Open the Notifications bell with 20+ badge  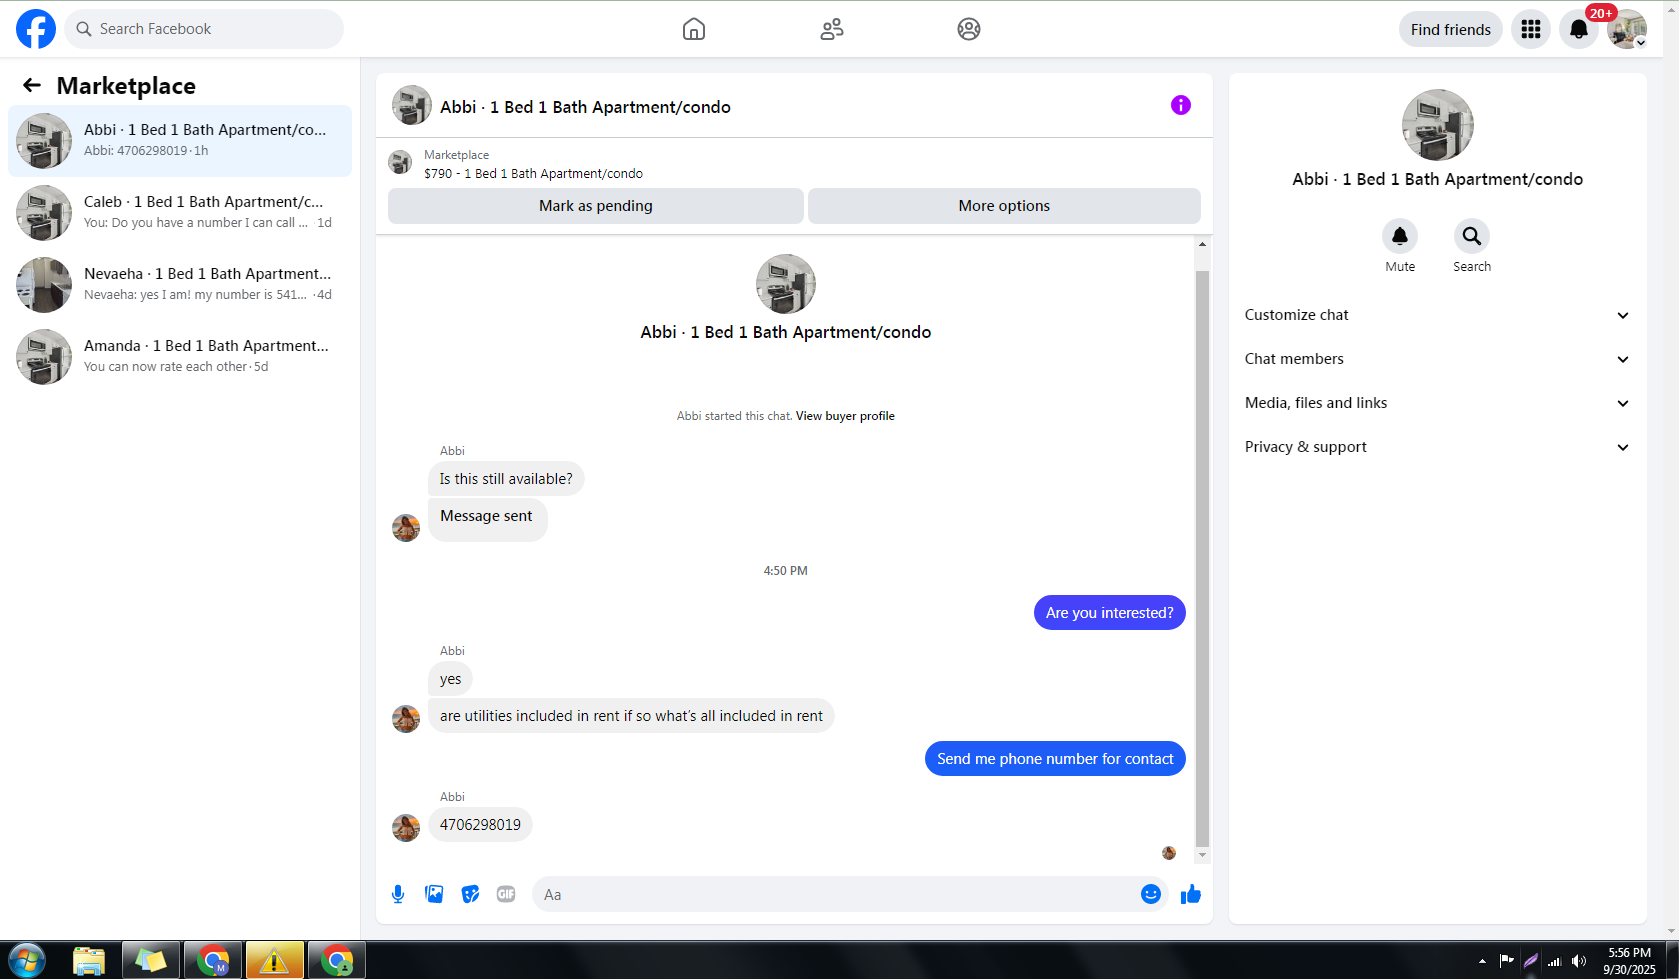1579,29
